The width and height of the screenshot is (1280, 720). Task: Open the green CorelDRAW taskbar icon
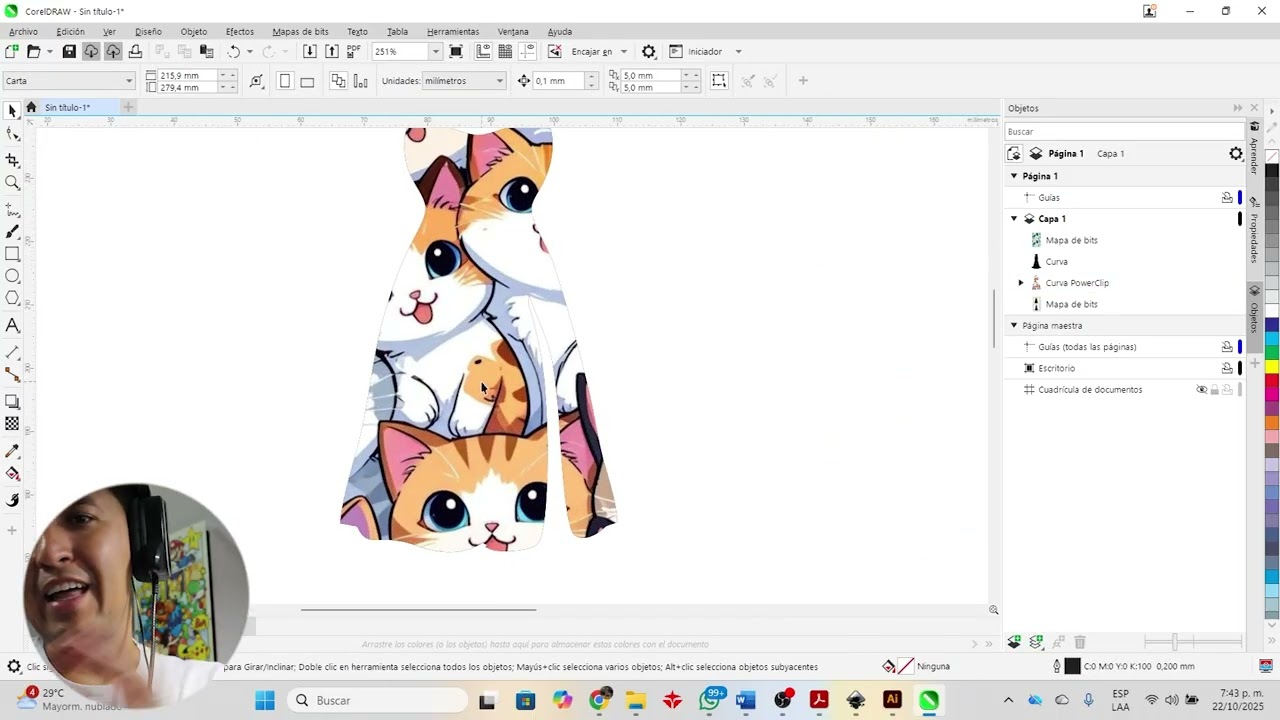[929, 700]
